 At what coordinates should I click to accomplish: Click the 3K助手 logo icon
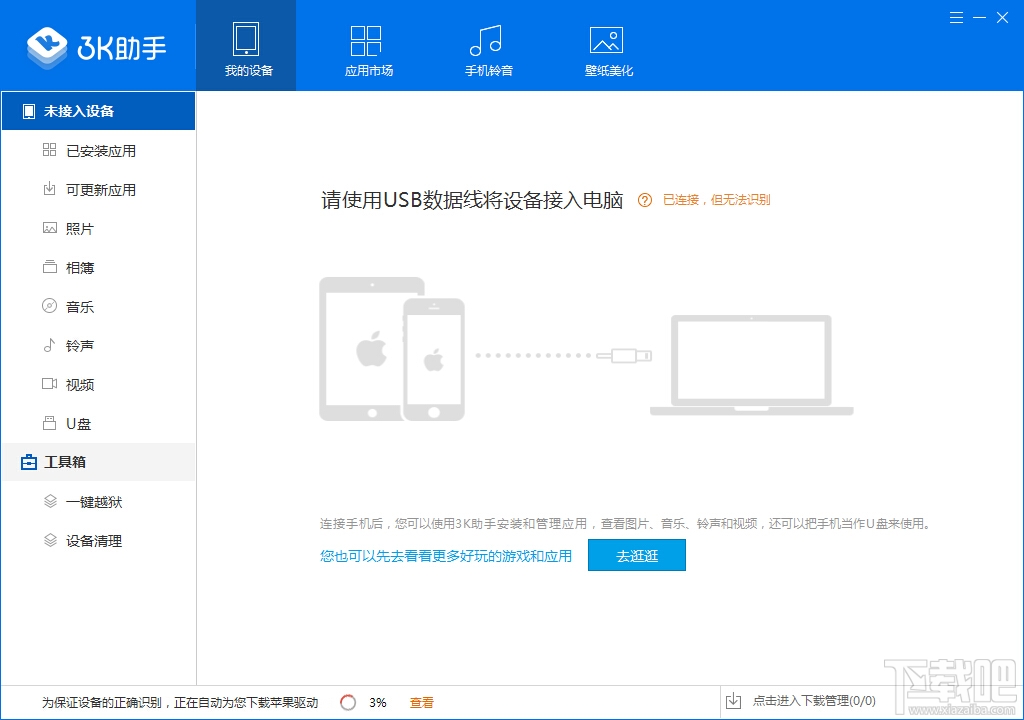coord(46,47)
